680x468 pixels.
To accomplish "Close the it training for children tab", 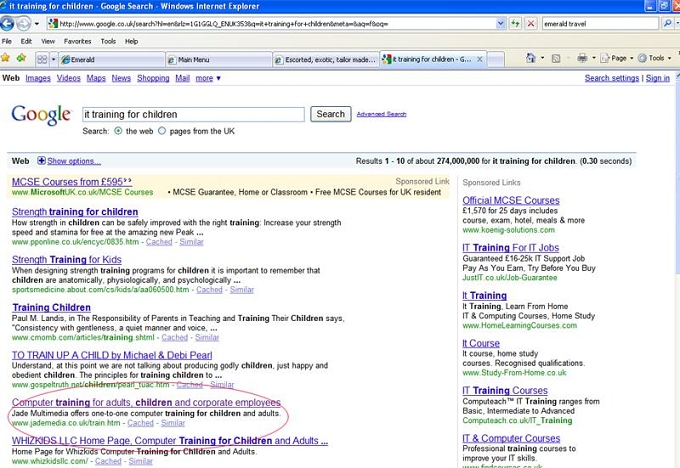I will (x=480, y=59).
